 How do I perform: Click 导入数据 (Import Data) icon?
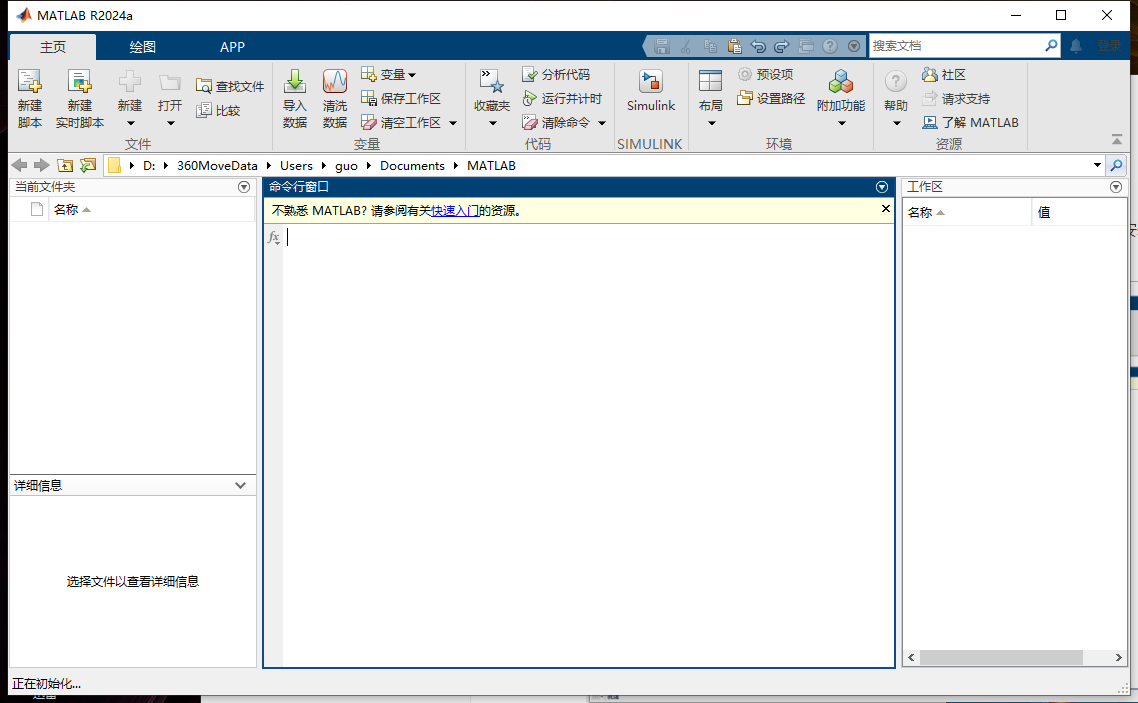click(x=295, y=81)
